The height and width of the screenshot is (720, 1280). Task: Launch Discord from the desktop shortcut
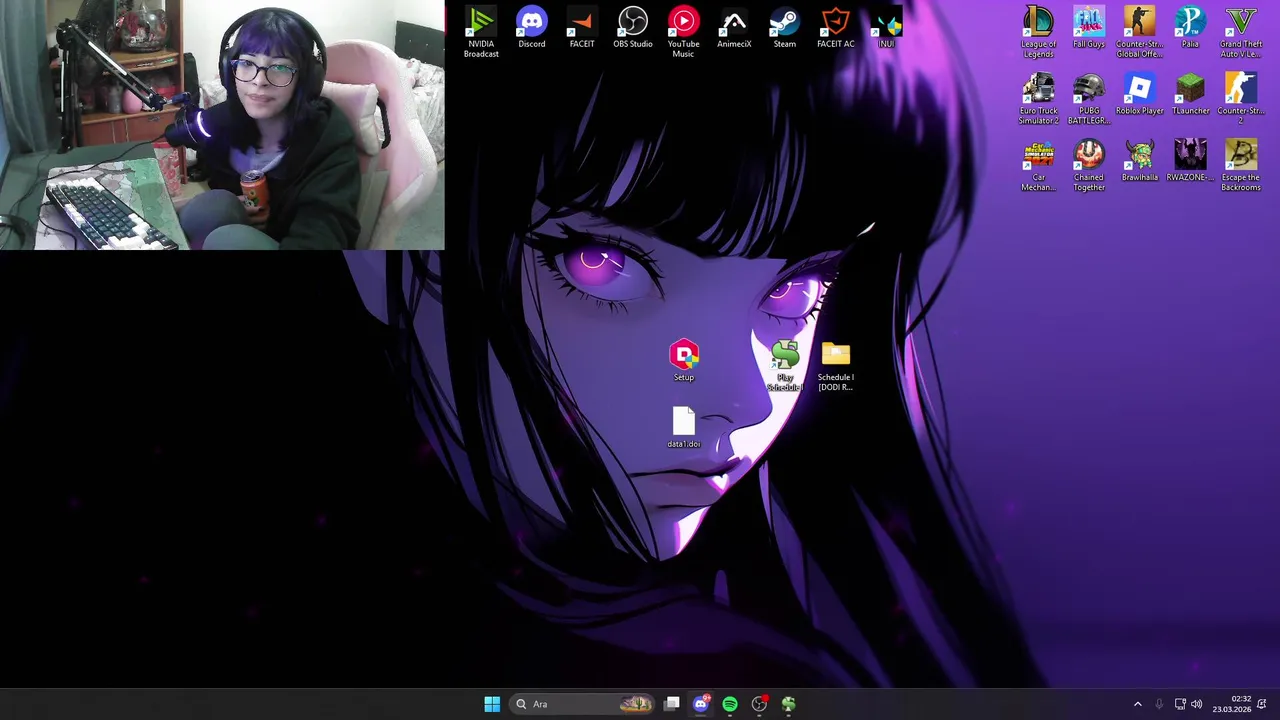[532, 28]
